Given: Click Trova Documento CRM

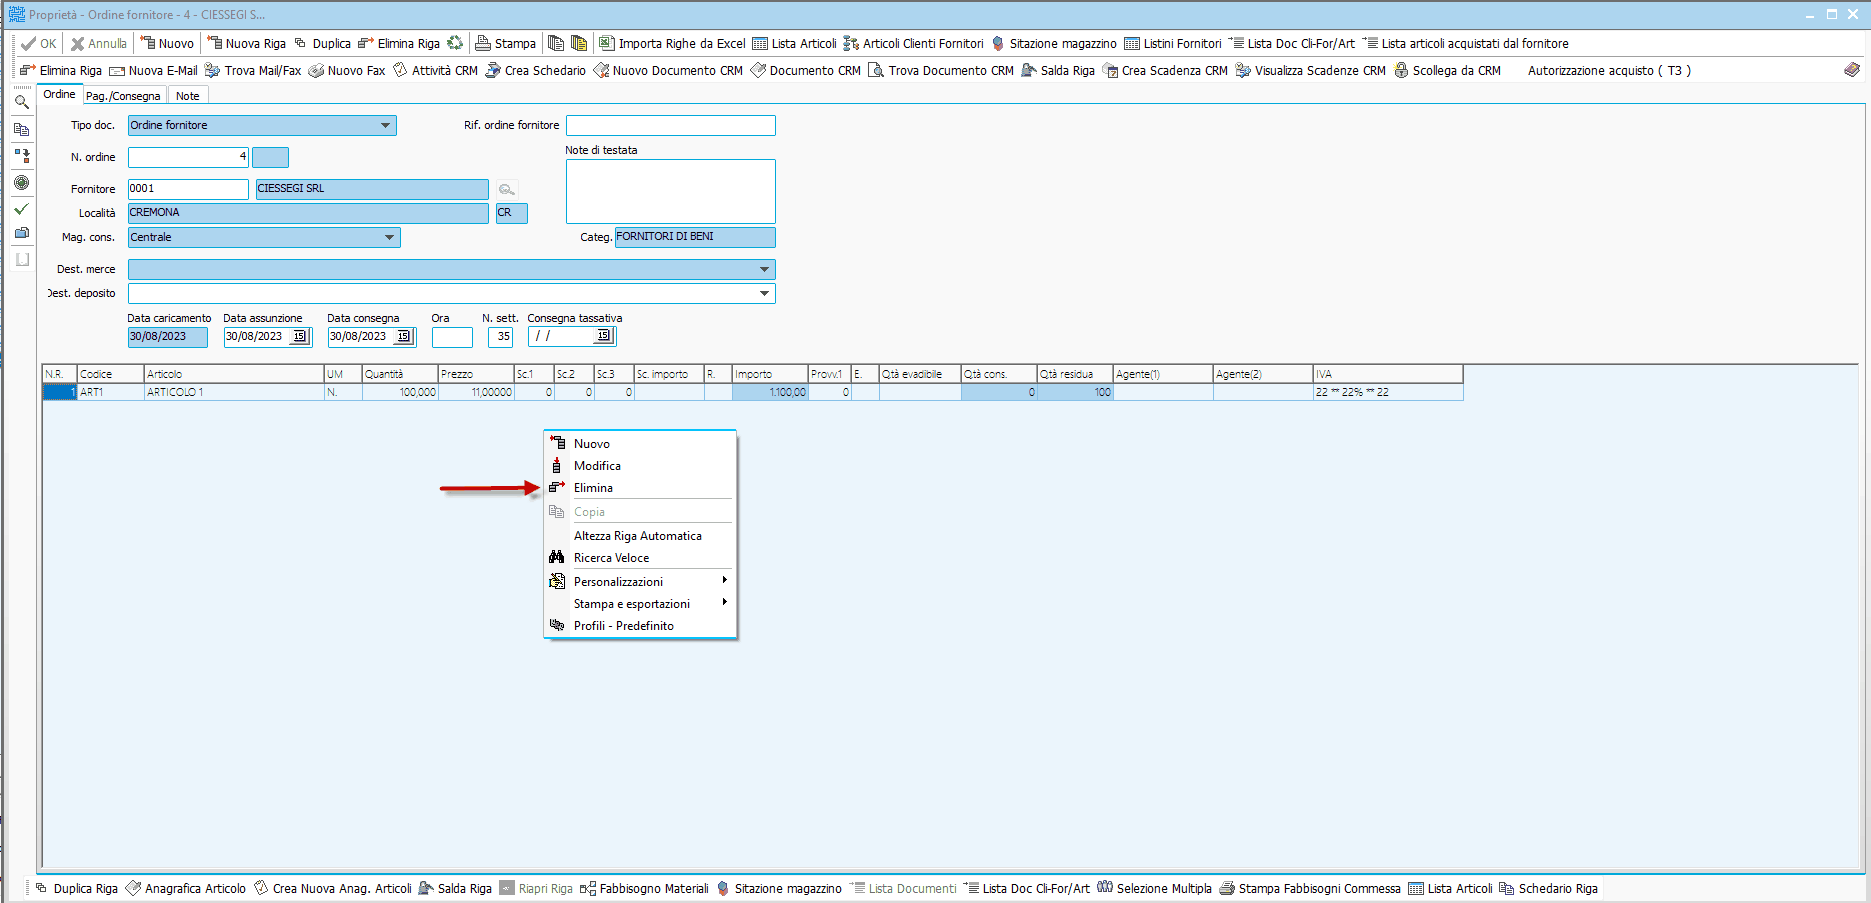Looking at the screenshot, I should [x=941, y=71].
